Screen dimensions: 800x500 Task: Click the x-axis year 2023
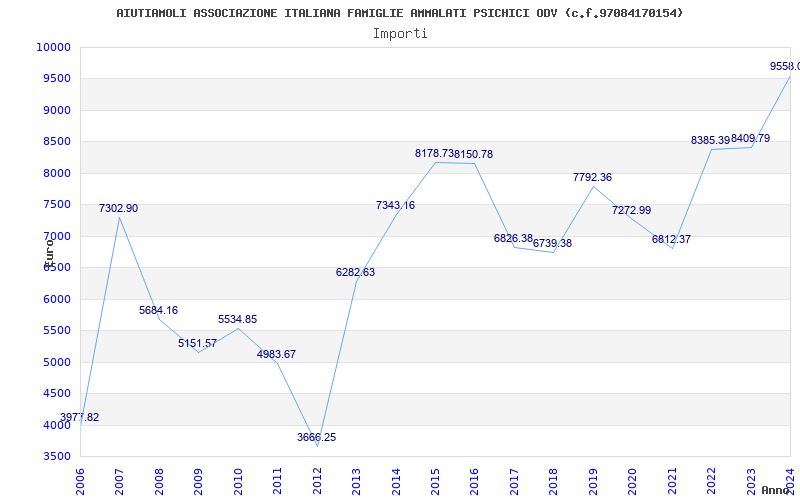point(752,481)
